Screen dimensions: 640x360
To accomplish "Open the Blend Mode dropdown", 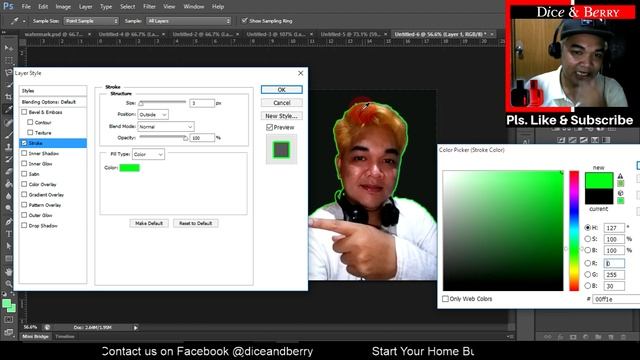I will tap(166, 127).
